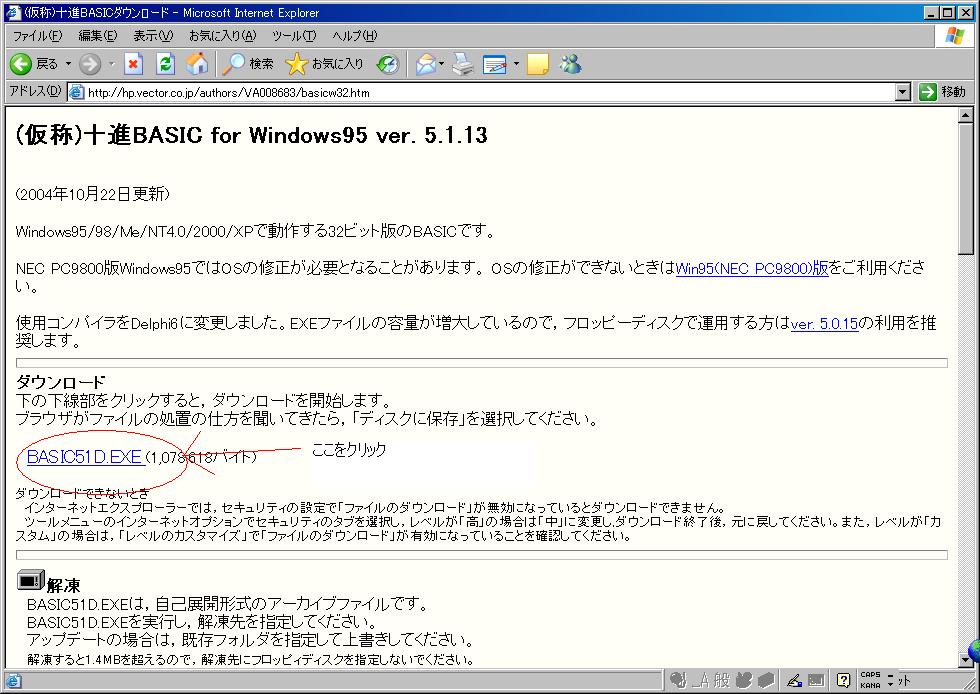Click the IME tools box icon

pos(766,680)
